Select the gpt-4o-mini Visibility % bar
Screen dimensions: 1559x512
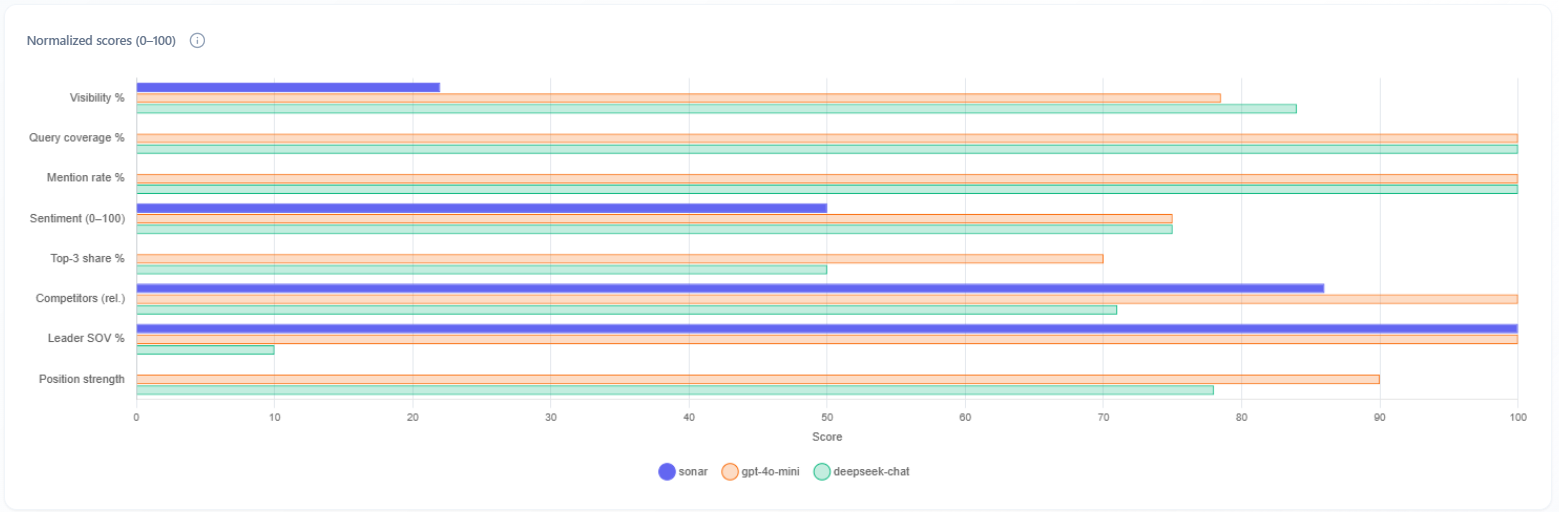678,98
